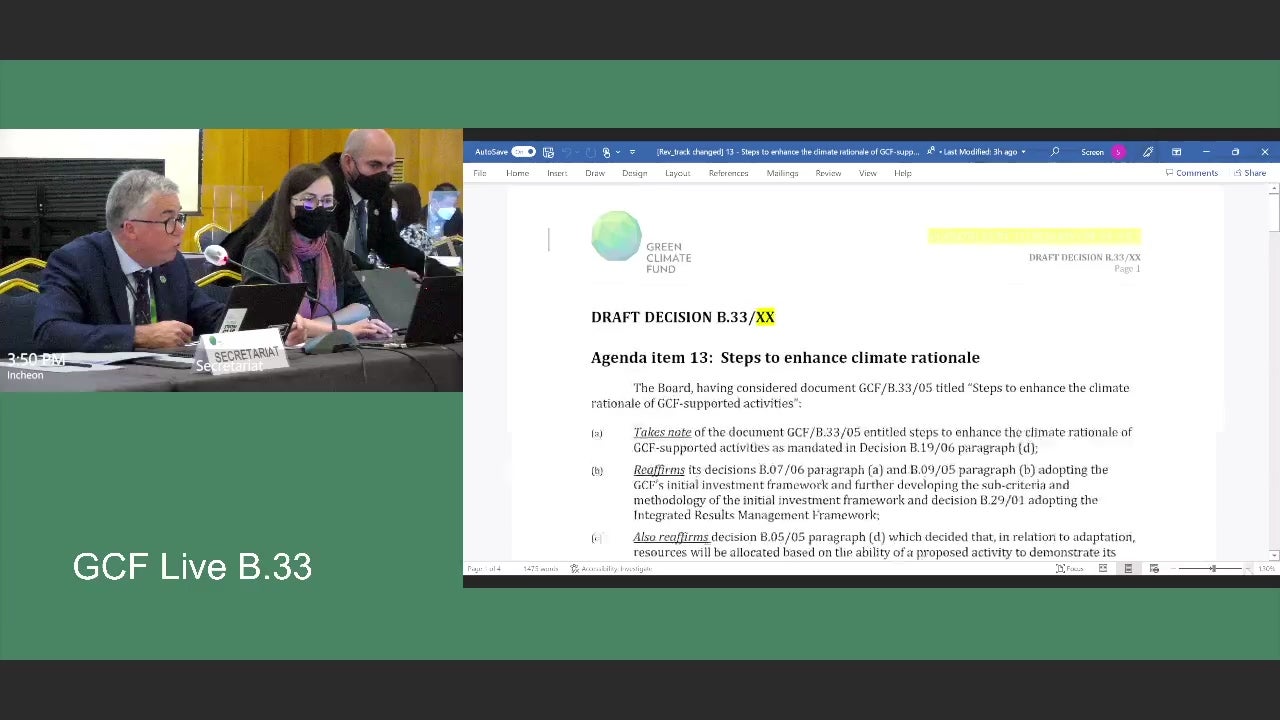Click the underlined 'Takes note' text
This screenshot has width=1280, height=720.
[x=662, y=432]
